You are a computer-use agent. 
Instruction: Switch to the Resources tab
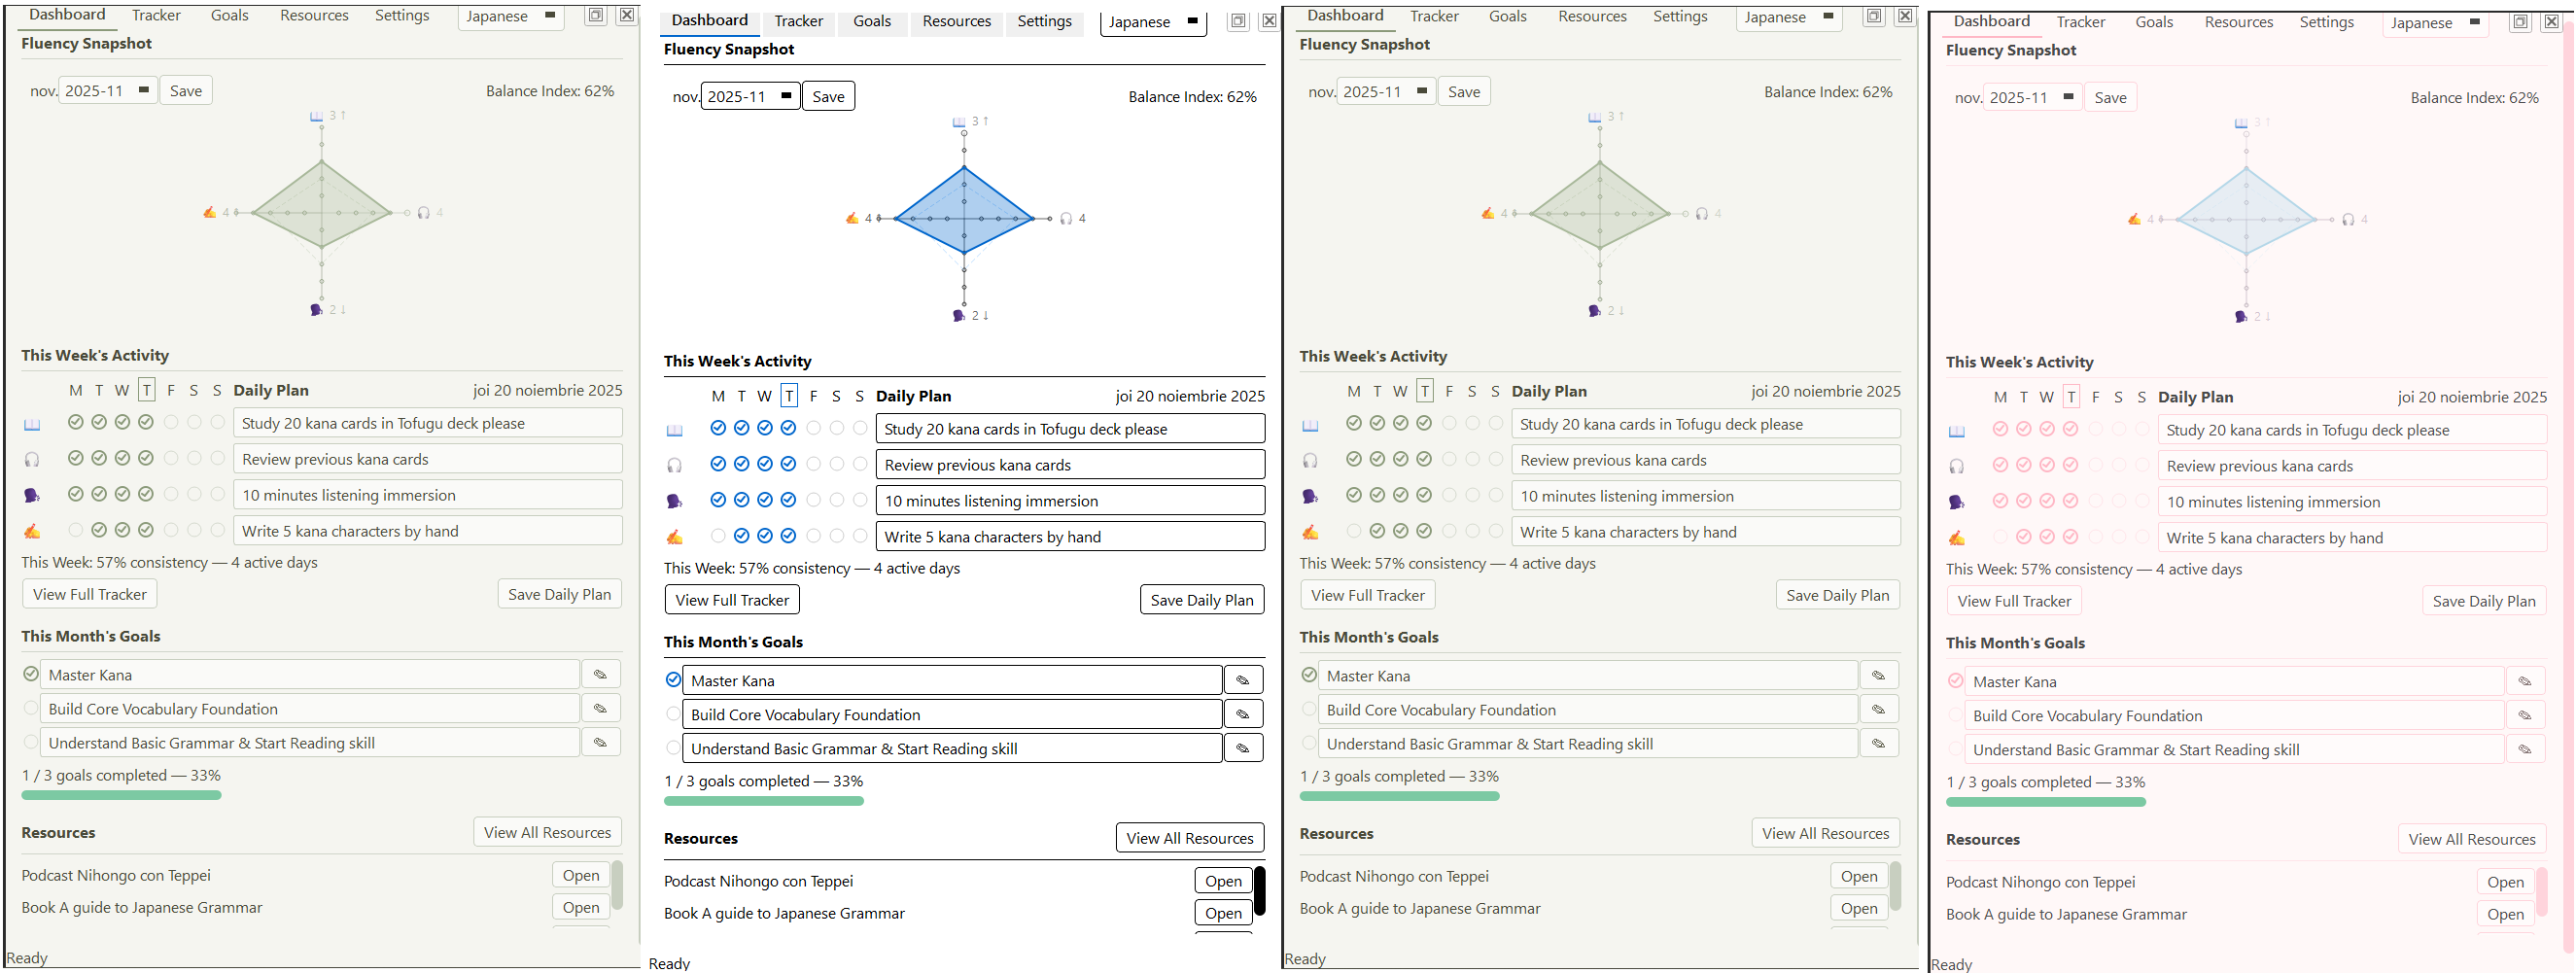314,15
